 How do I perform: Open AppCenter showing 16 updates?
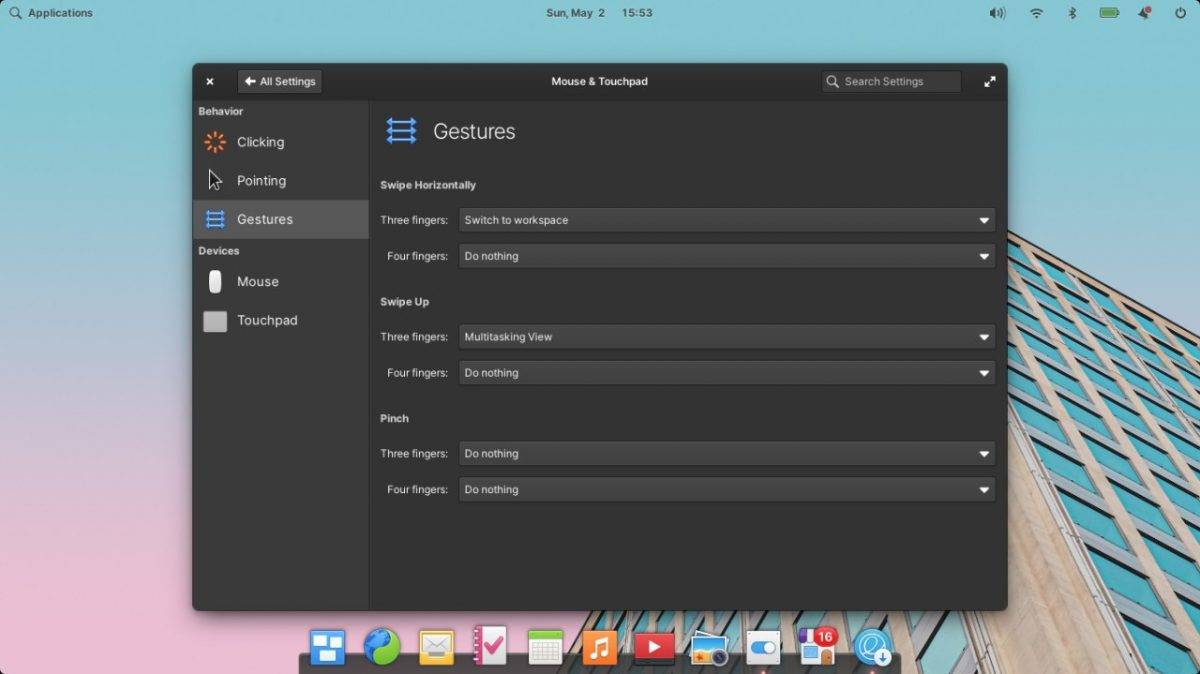coord(815,647)
